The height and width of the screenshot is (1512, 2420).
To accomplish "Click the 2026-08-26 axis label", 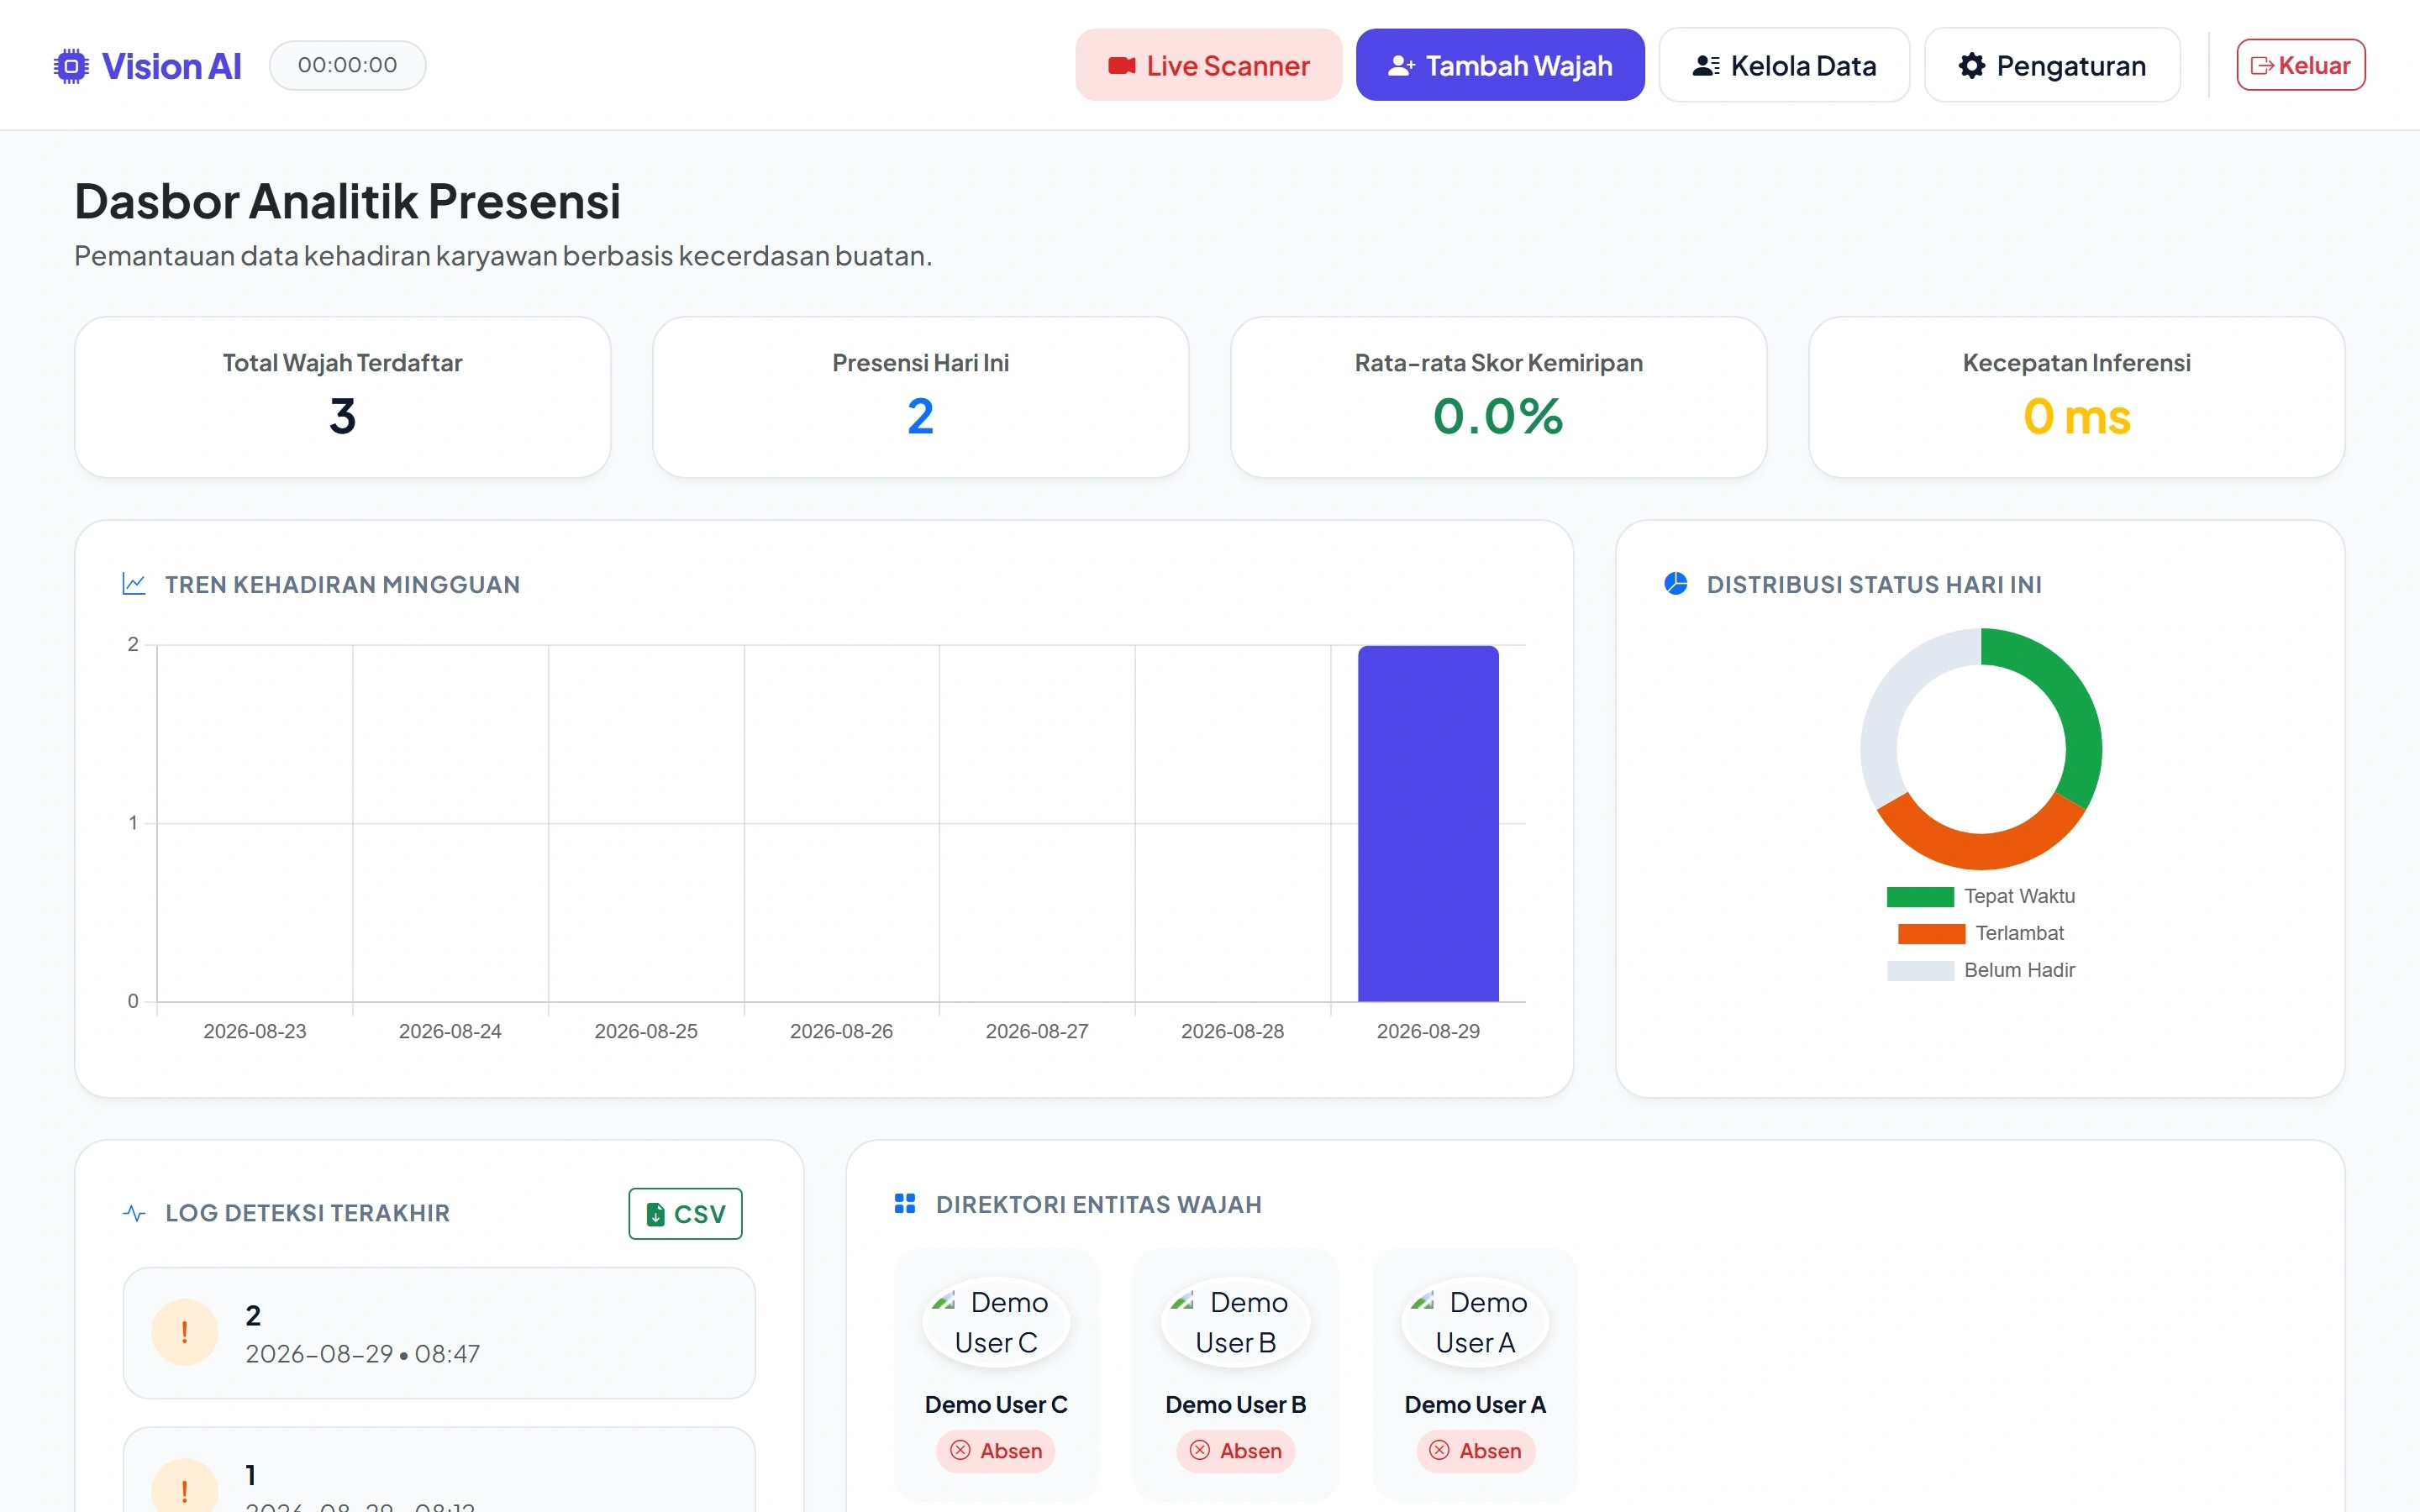I will (841, 1031).
